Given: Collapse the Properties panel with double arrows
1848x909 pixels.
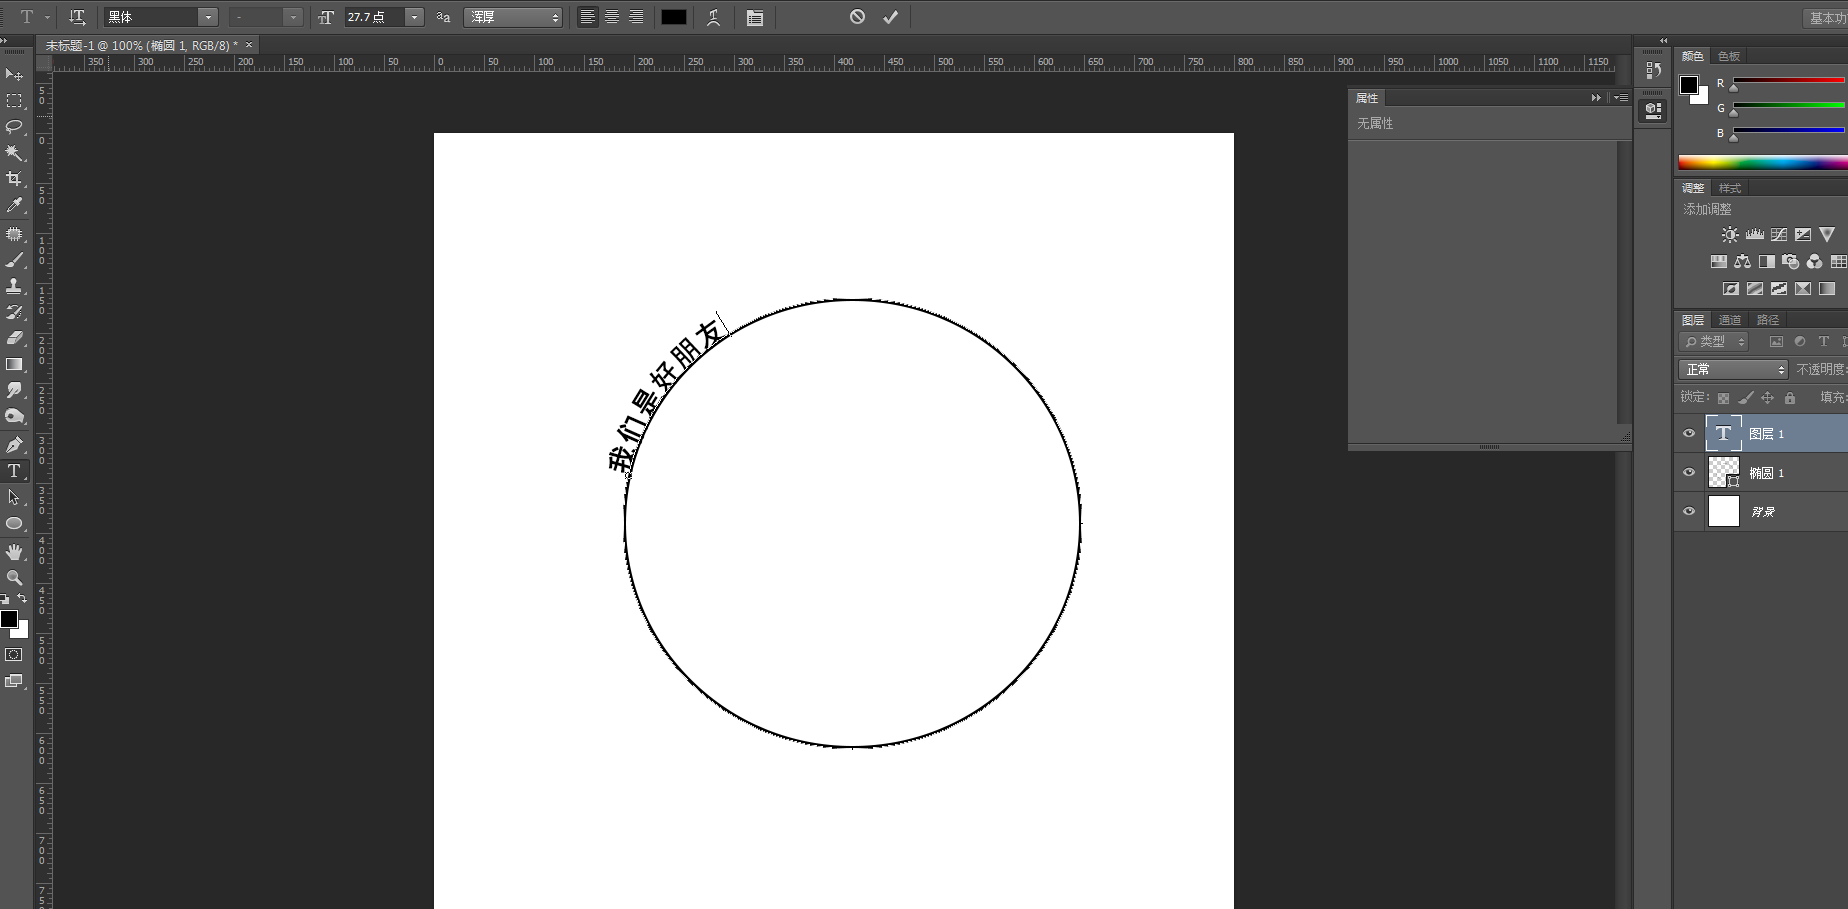Looking at the screenshot, I should click(x=1596, y=98).
